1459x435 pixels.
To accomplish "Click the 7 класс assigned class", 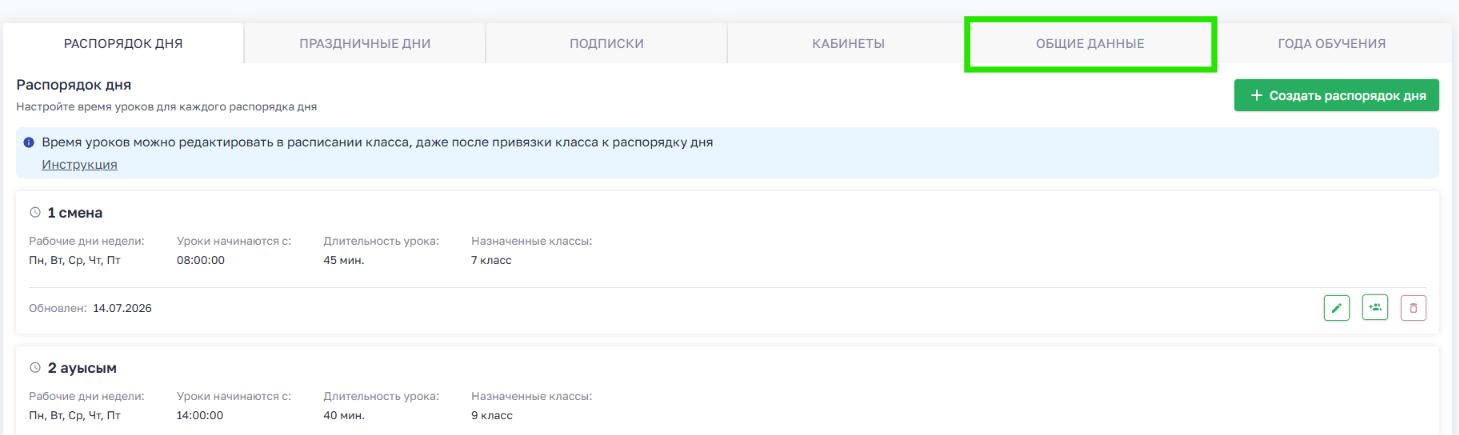I will point(491,260).
